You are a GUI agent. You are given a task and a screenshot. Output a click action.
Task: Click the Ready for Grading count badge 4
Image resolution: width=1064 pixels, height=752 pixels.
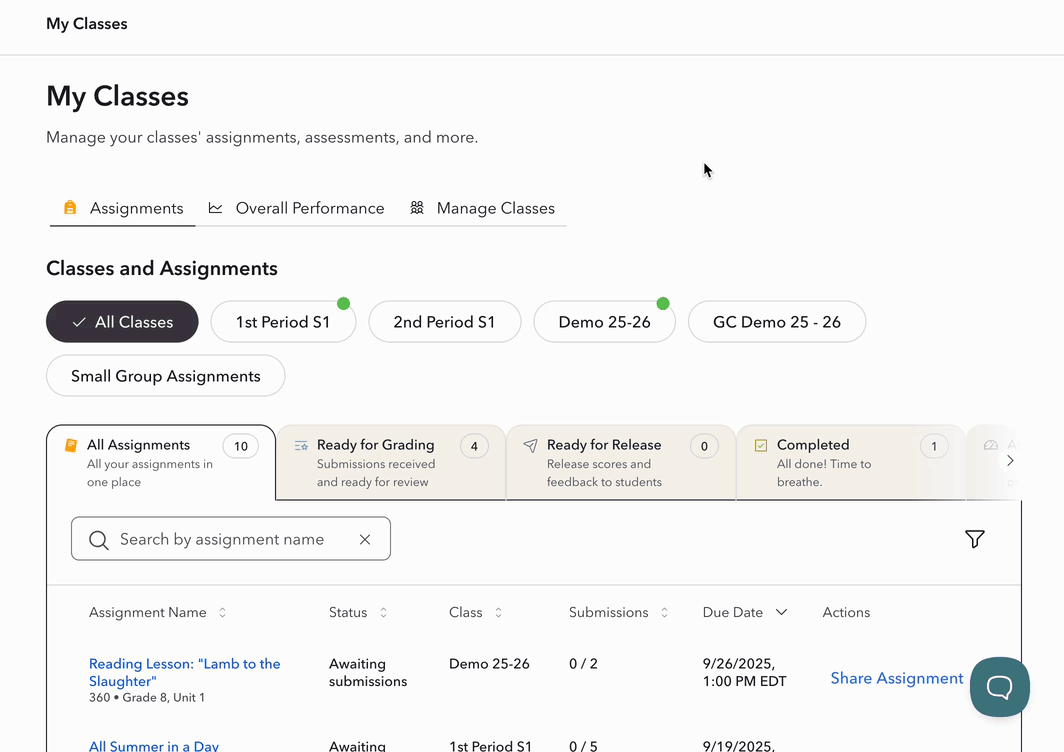tap(474, 446)
